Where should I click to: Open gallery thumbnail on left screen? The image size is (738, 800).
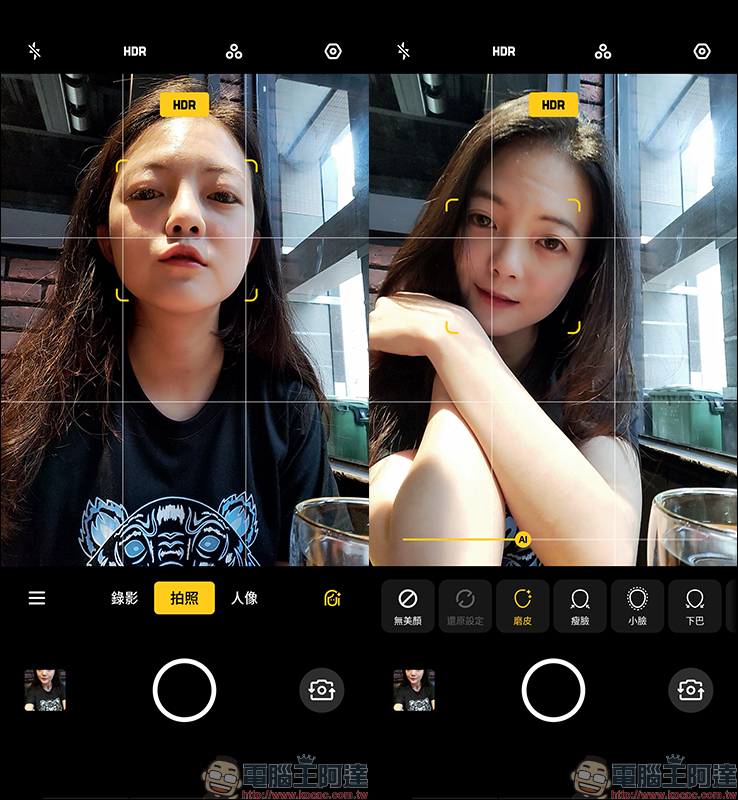pyautogui.click(x=45, y=690)
